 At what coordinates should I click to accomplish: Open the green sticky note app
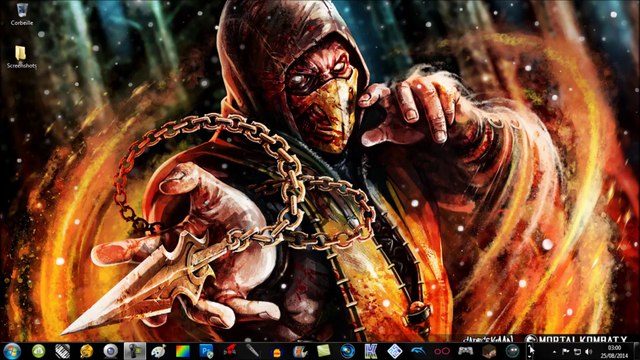pyautogui.click(x=324, y=351)
